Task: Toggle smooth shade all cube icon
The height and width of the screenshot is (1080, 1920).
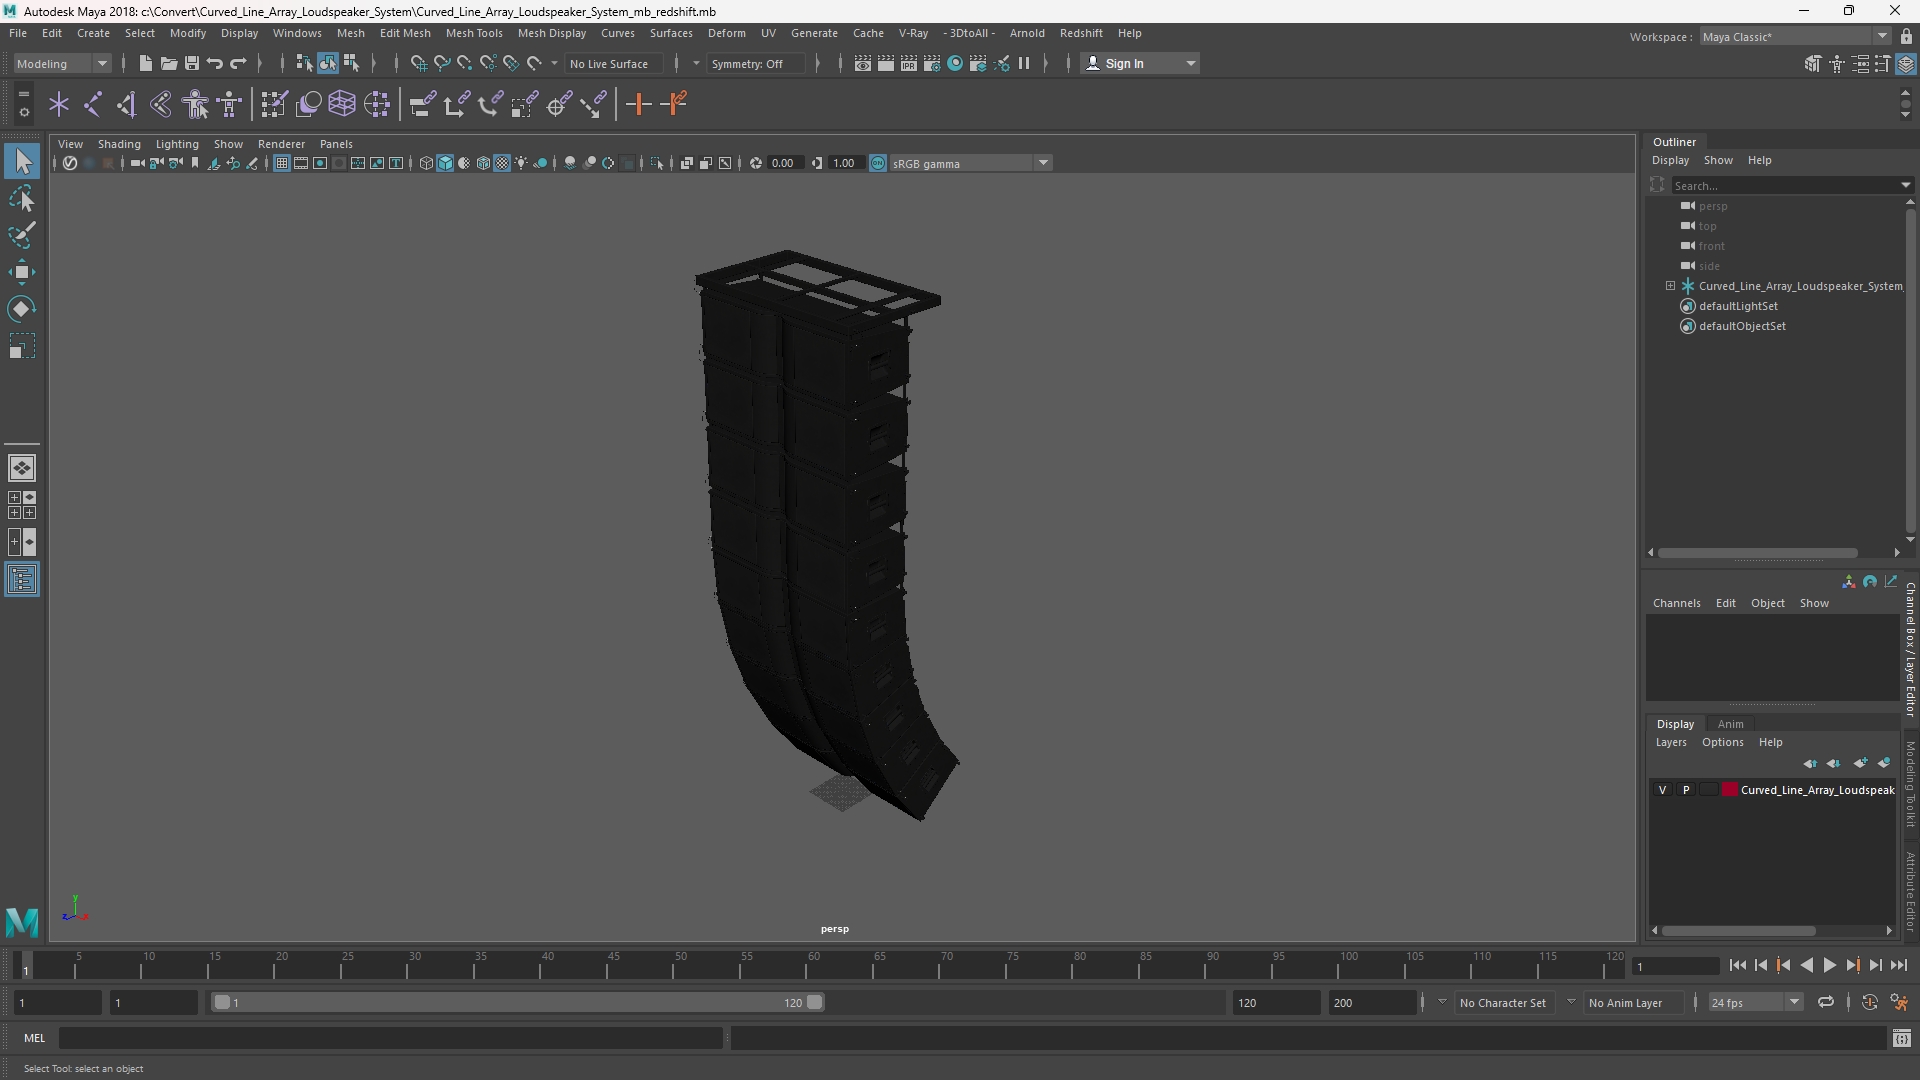Action: (445, 163)
